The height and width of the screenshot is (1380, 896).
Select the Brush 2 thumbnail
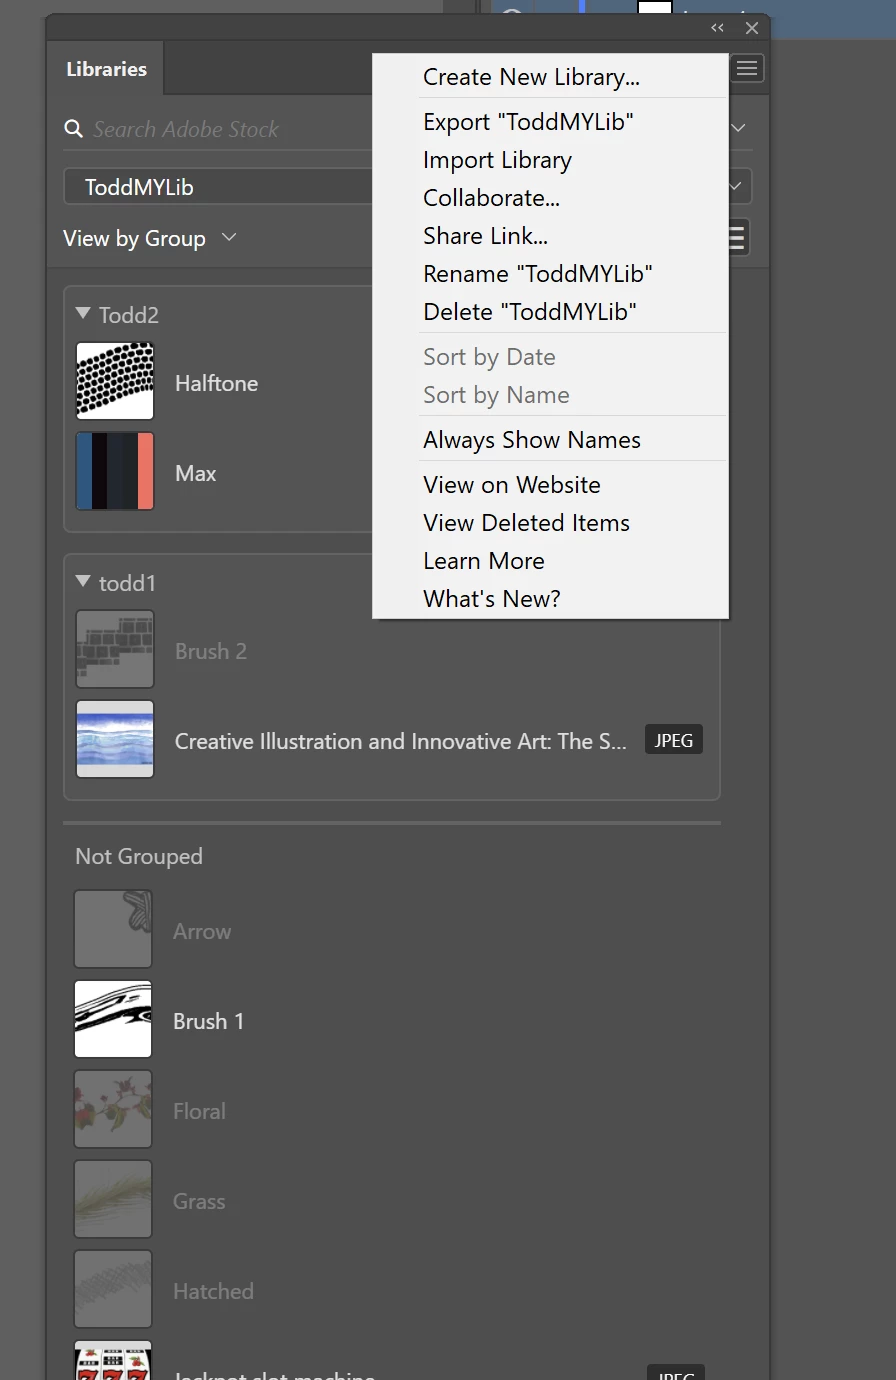[115, 649]
